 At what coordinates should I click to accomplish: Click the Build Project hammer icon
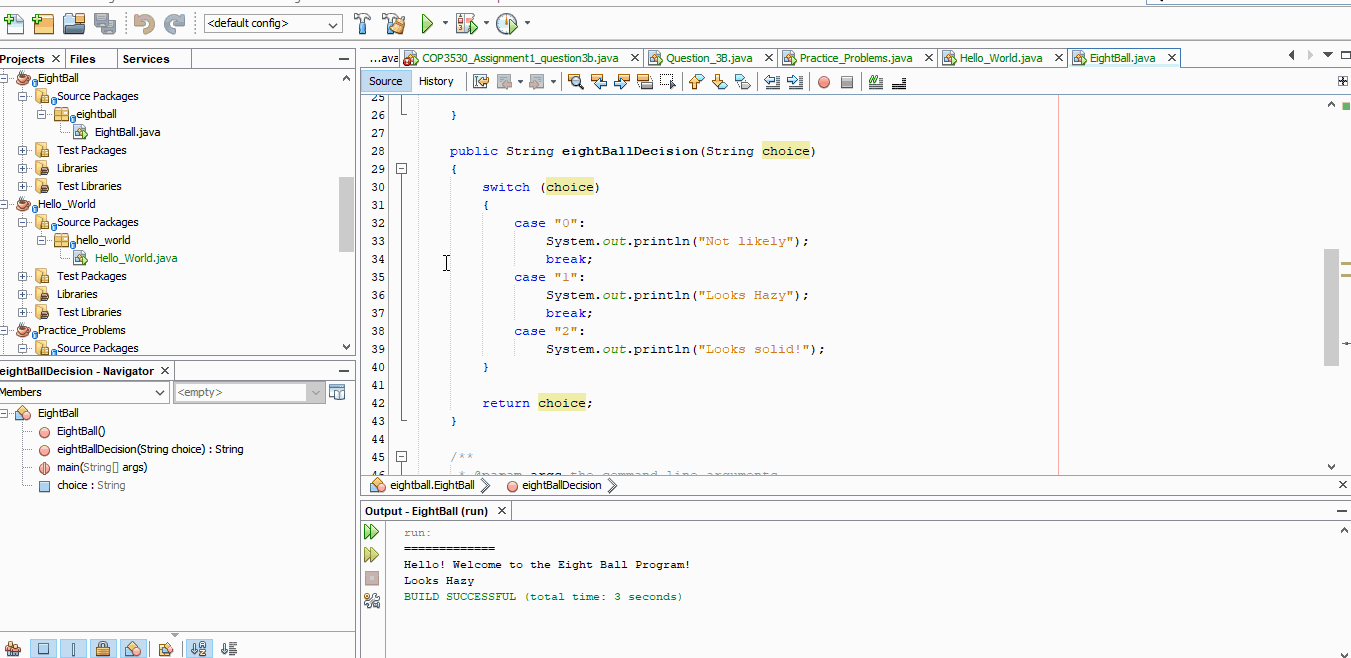click(x=363, y=23)
